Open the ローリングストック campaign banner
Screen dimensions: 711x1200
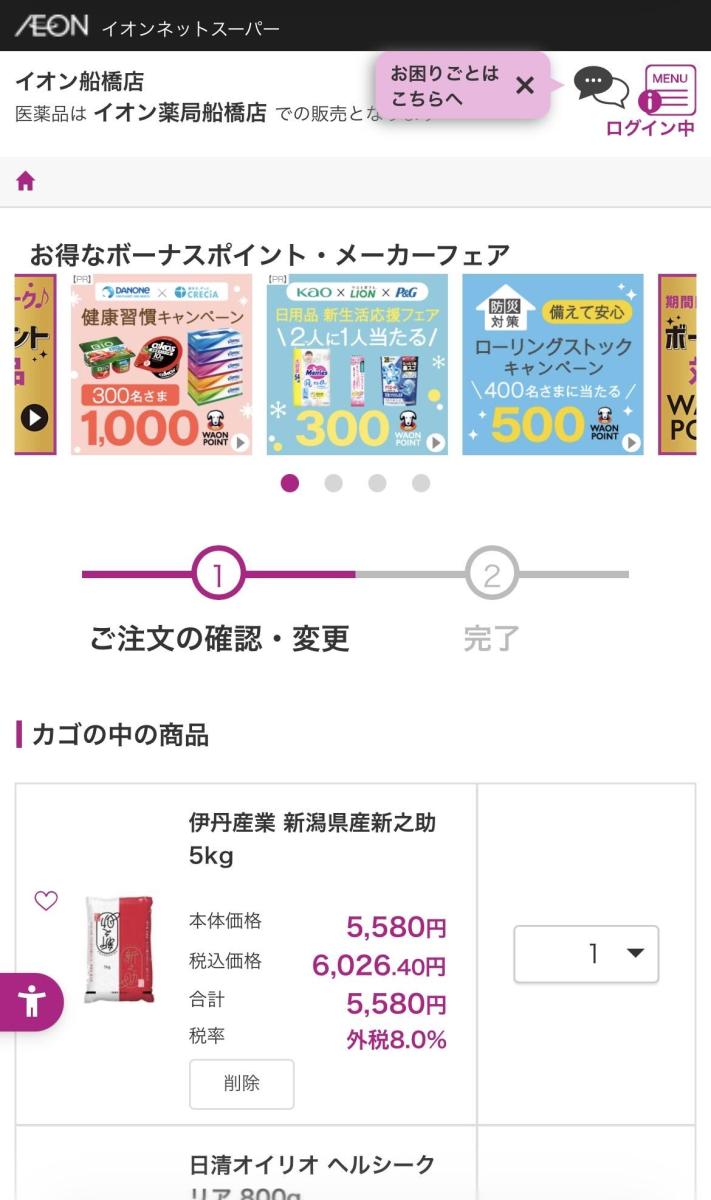pyautogui.click(x=553, y=364)
